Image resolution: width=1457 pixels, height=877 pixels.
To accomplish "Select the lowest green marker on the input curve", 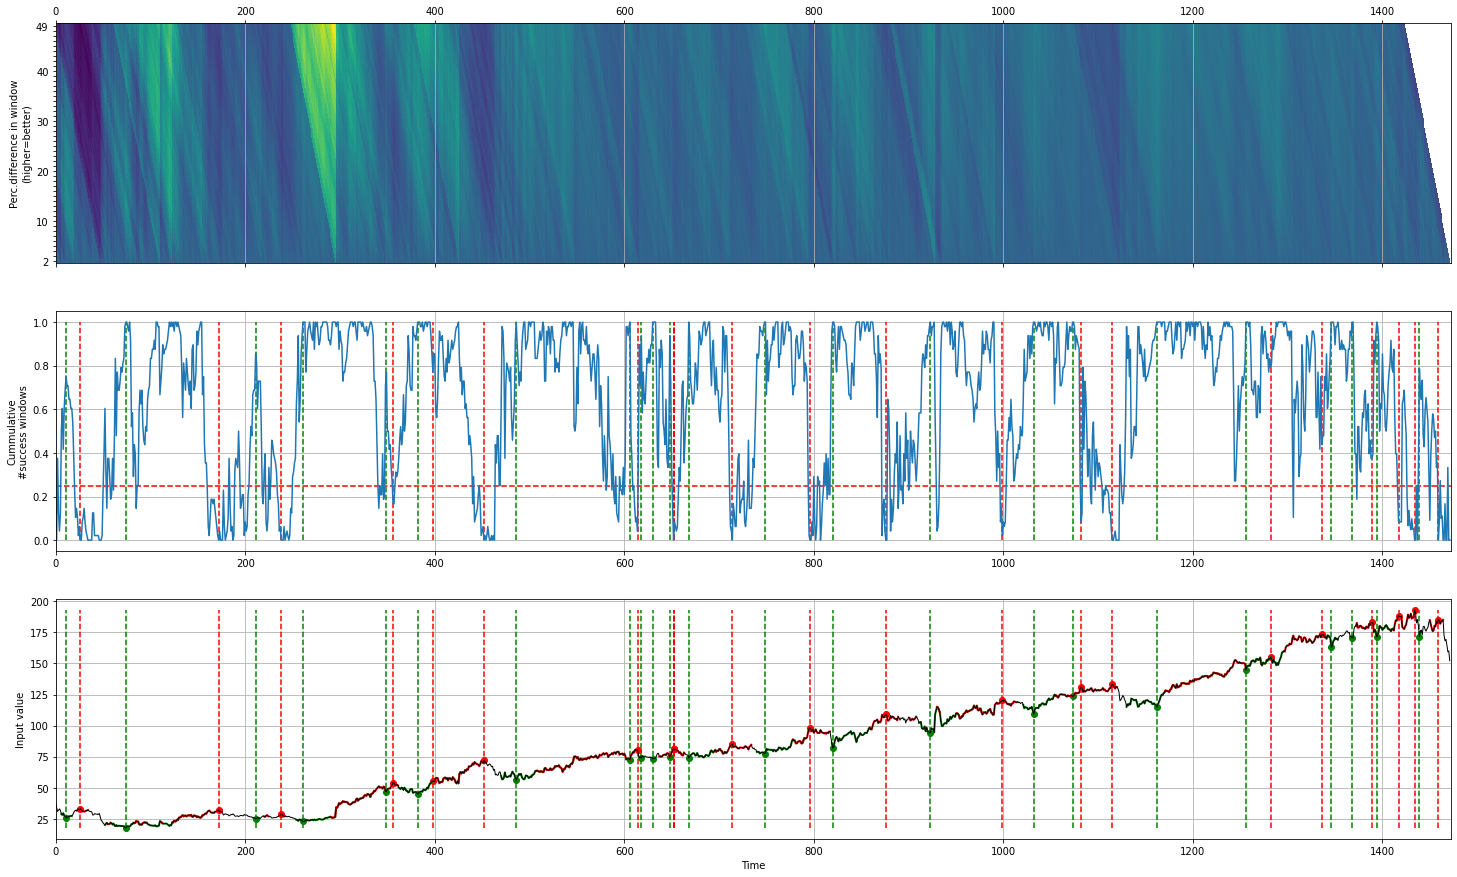I will pos(126,828).
